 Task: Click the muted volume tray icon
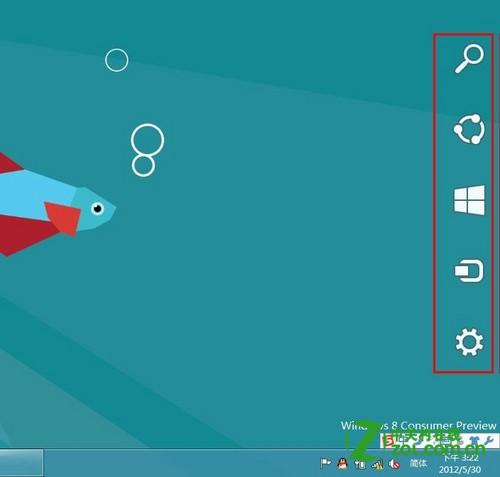[x=394, y=464]
